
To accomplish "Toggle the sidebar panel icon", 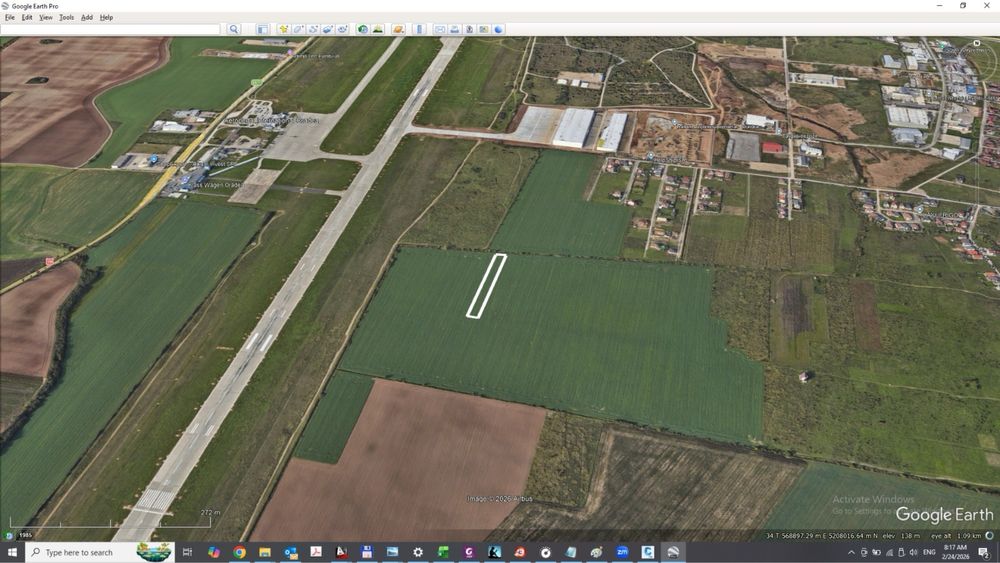I will 262,29.
